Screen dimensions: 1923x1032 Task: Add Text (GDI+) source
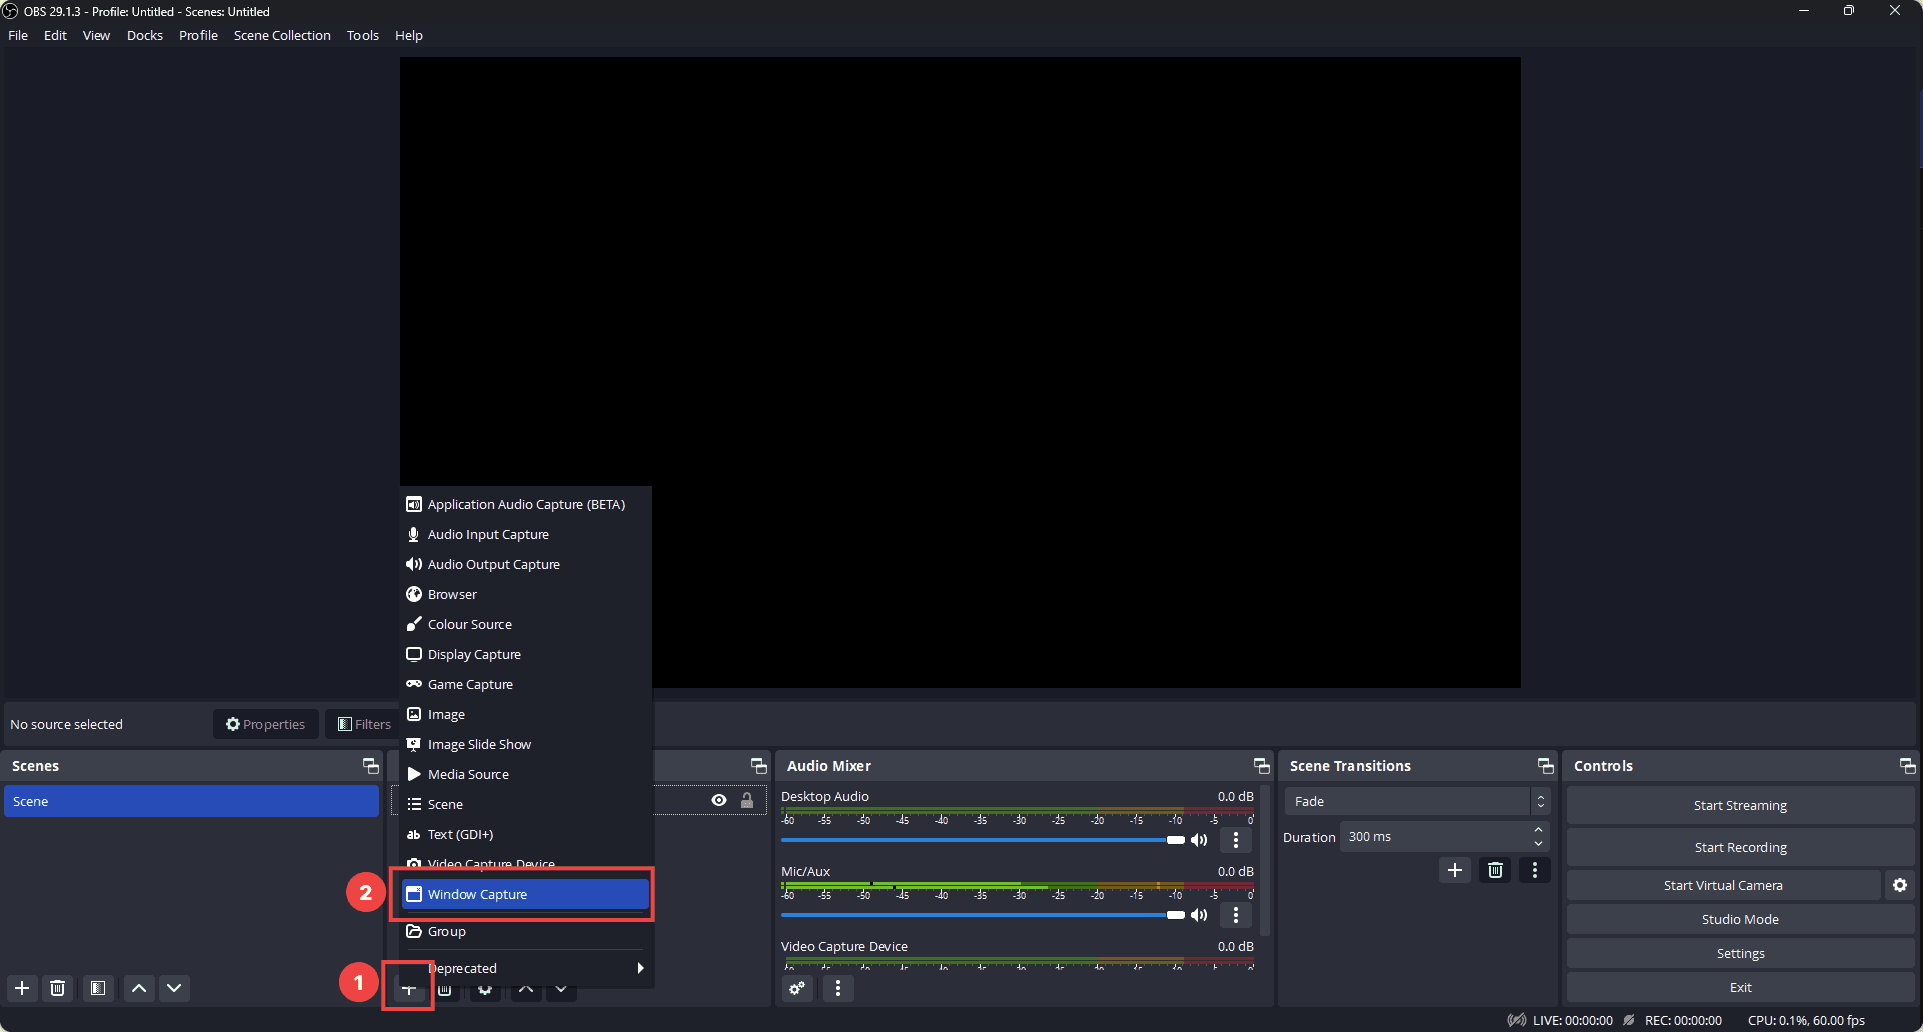526,834
